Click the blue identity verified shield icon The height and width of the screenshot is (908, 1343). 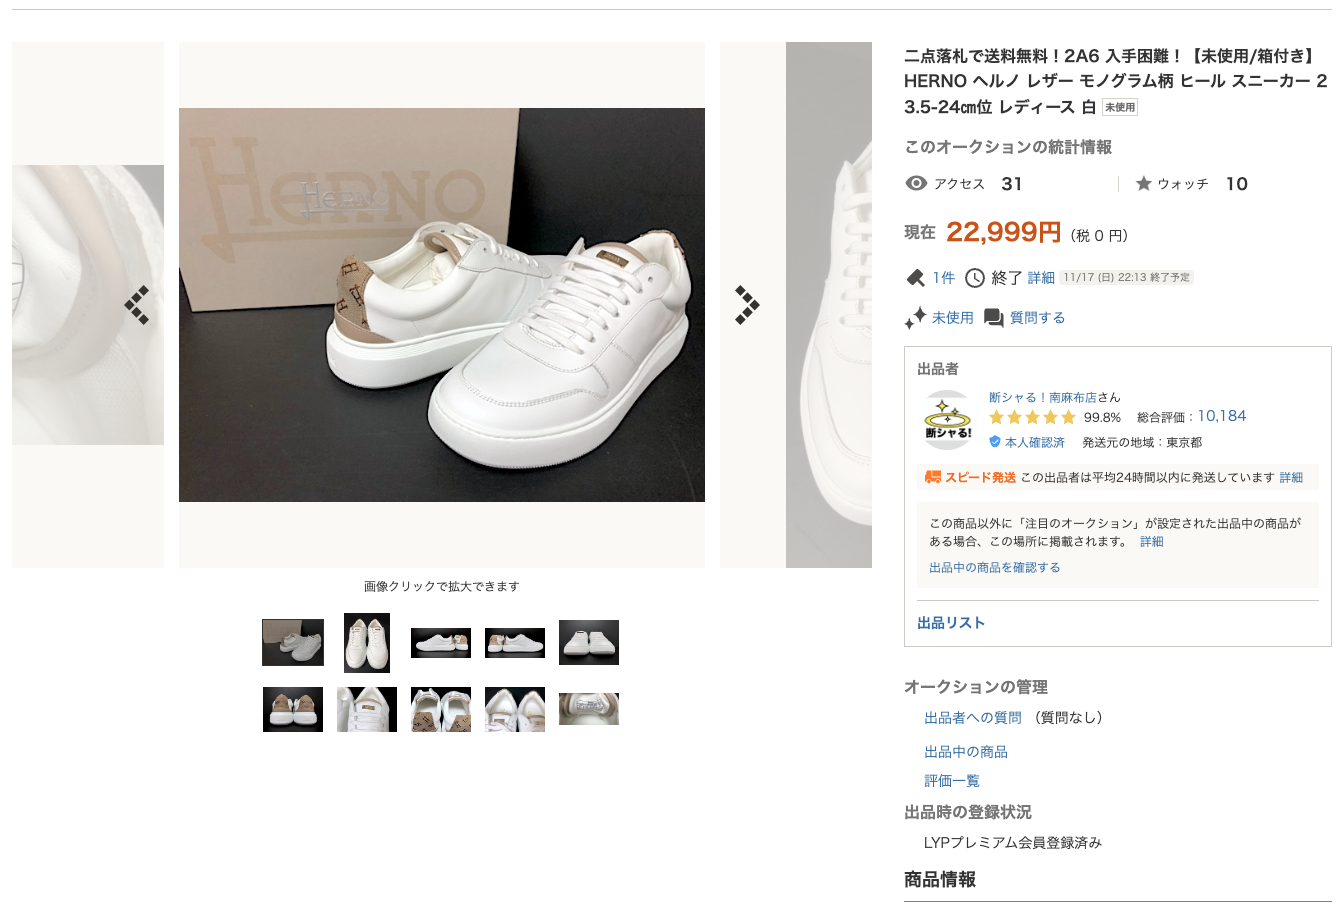coord(995,442)
